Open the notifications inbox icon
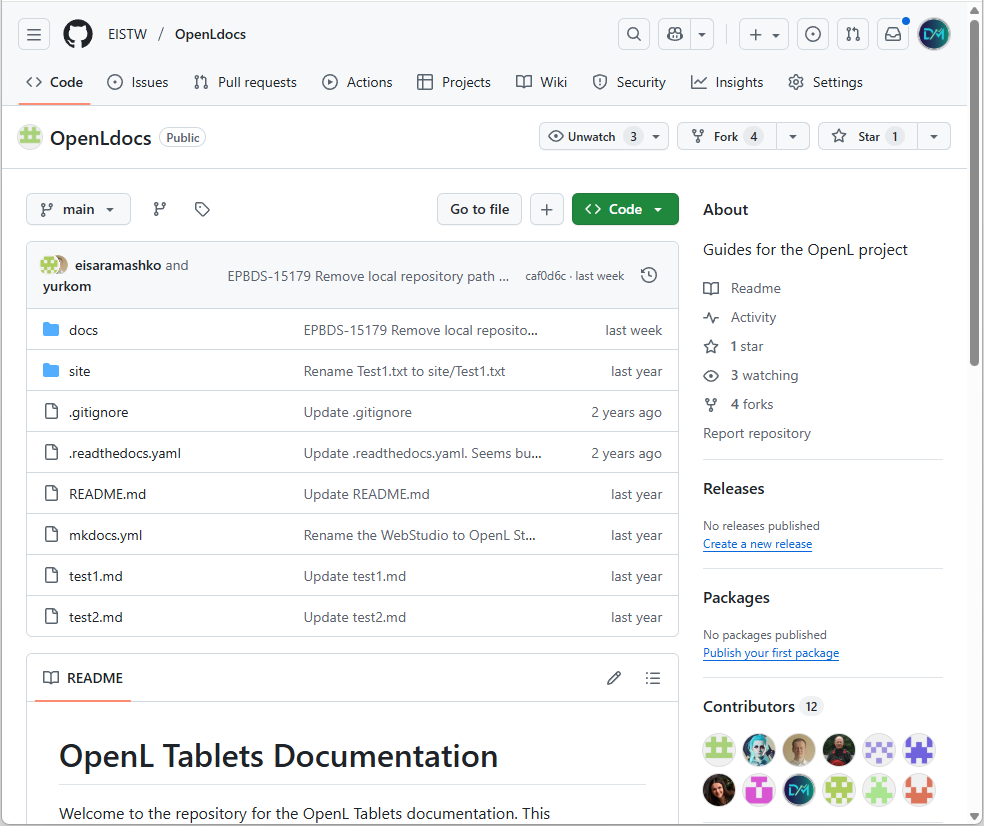This screenshot has width=984, height=826. click(x=893, y=34)
